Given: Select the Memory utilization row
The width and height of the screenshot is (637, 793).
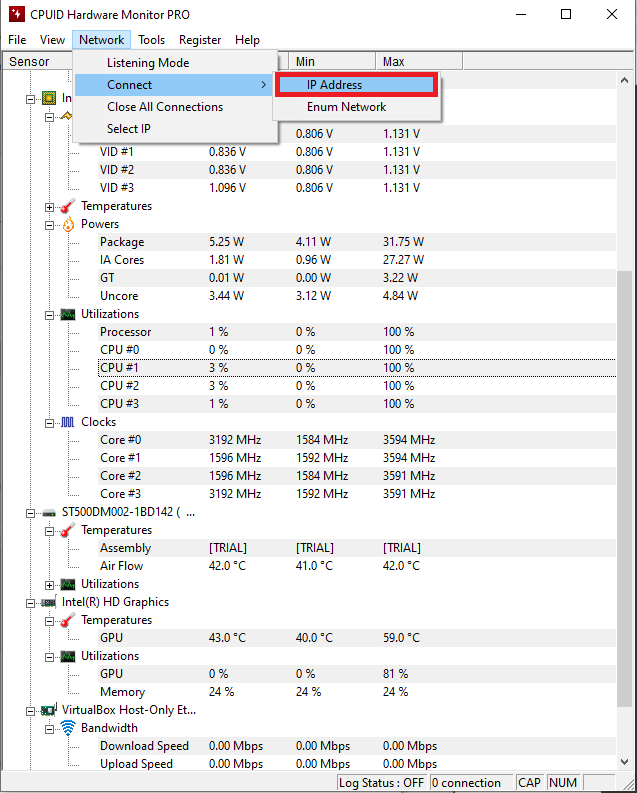Looking at the screenshot, I should click(x=357, y=692).
